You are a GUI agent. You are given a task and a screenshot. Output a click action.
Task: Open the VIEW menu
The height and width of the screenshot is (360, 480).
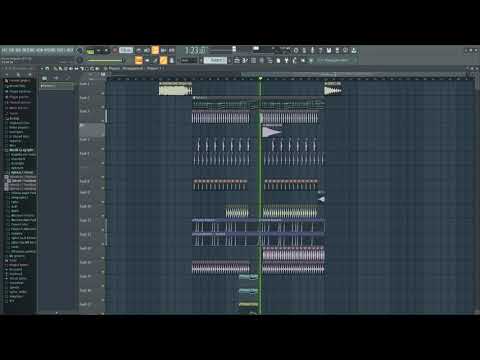(x=39, y=50)
